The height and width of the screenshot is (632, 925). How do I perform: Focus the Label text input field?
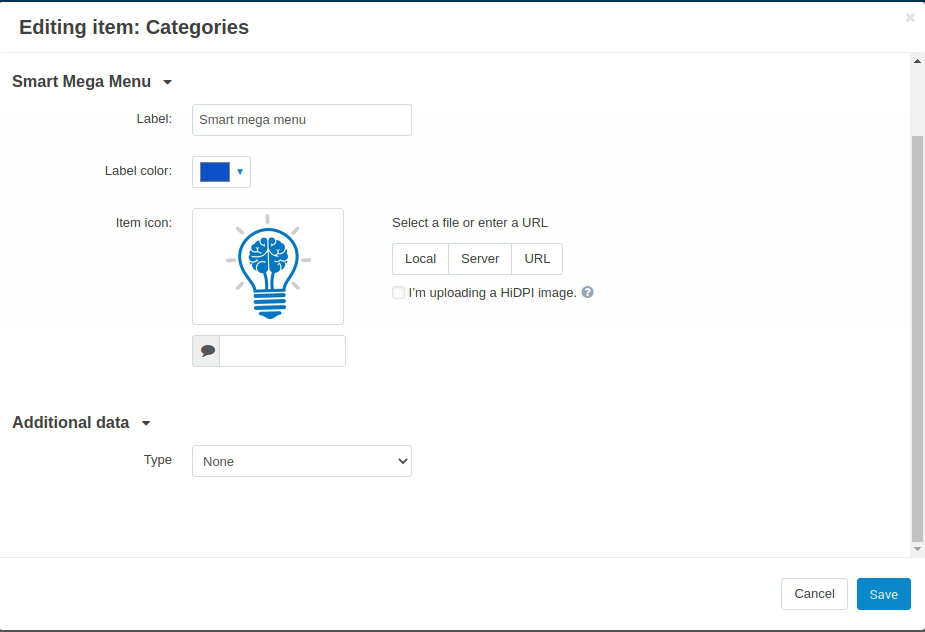(x=302, y=120)
